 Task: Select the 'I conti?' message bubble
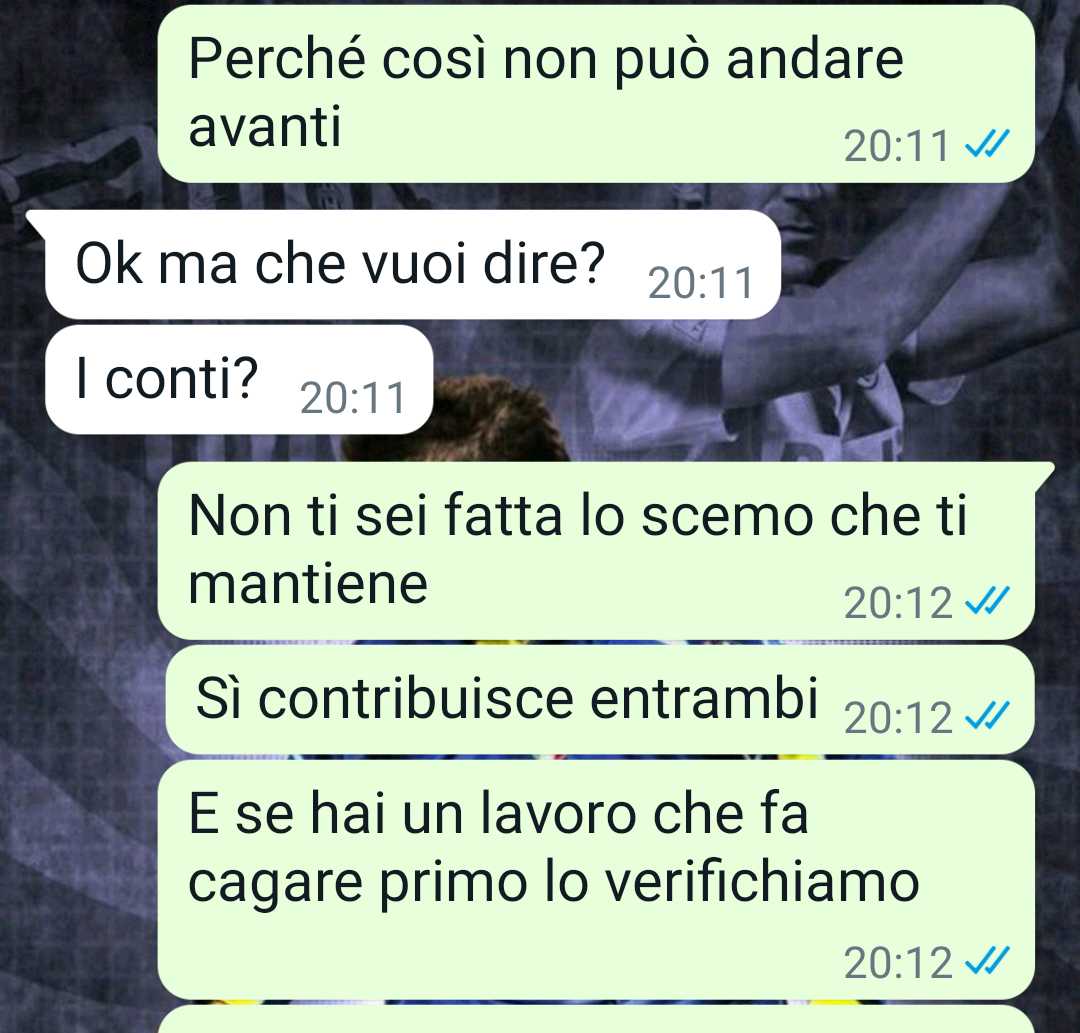pyautogui.click(x=239, y=379)
